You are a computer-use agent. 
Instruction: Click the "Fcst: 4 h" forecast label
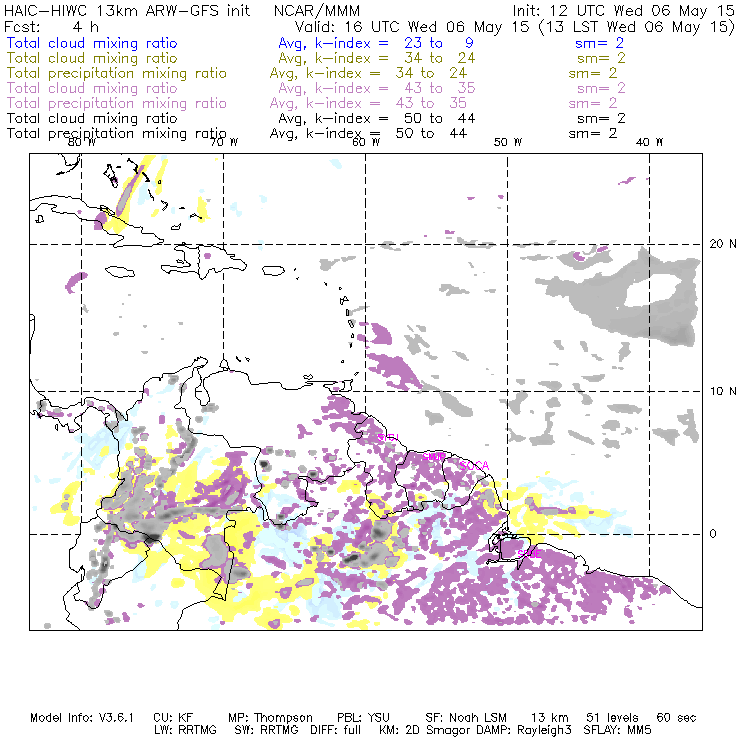pos(51,27)
